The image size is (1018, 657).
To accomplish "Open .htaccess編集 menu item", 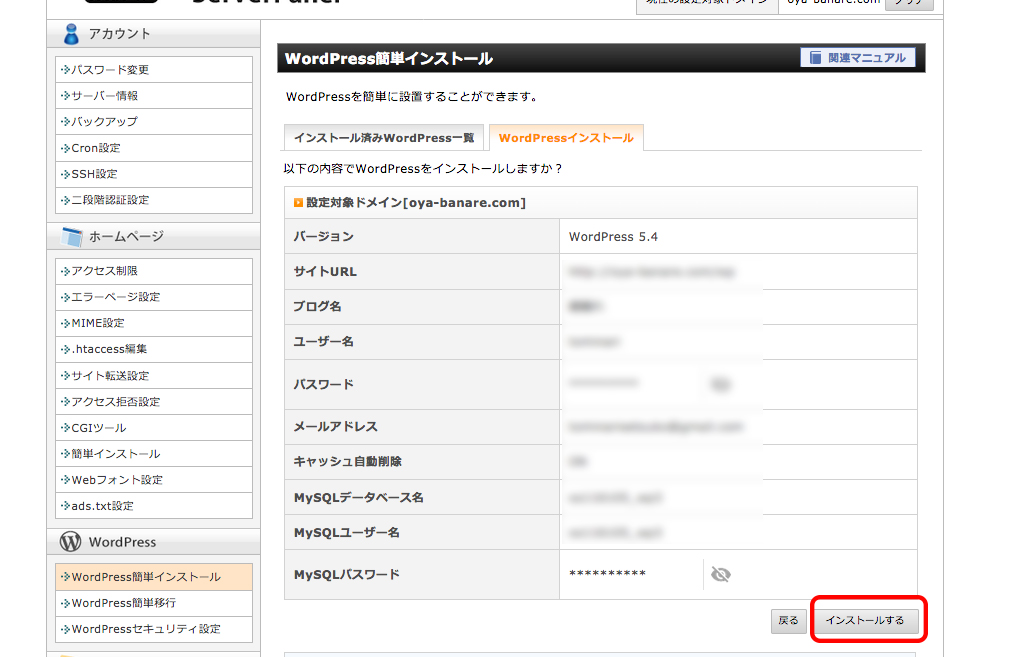I will [x=154, y=349].
